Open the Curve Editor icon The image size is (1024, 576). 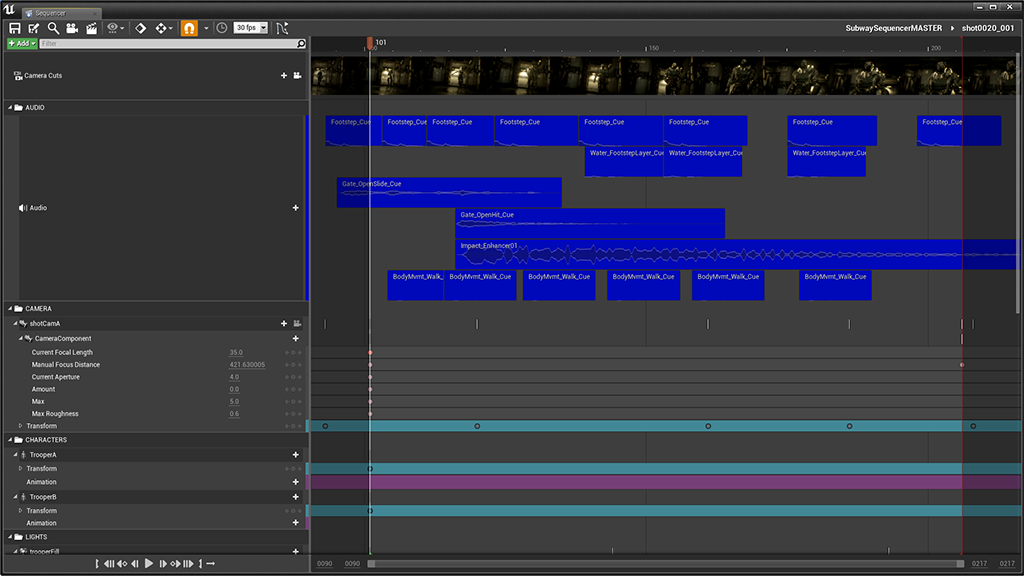[282, 28]
